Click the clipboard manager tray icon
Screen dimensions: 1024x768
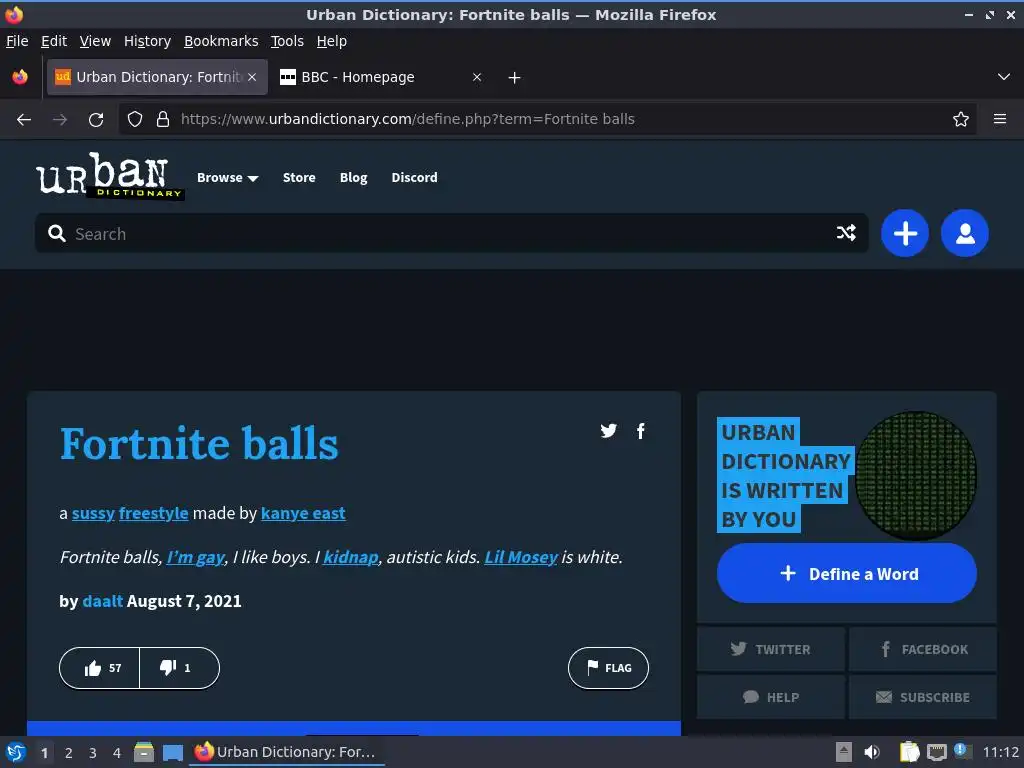[909, 752]
